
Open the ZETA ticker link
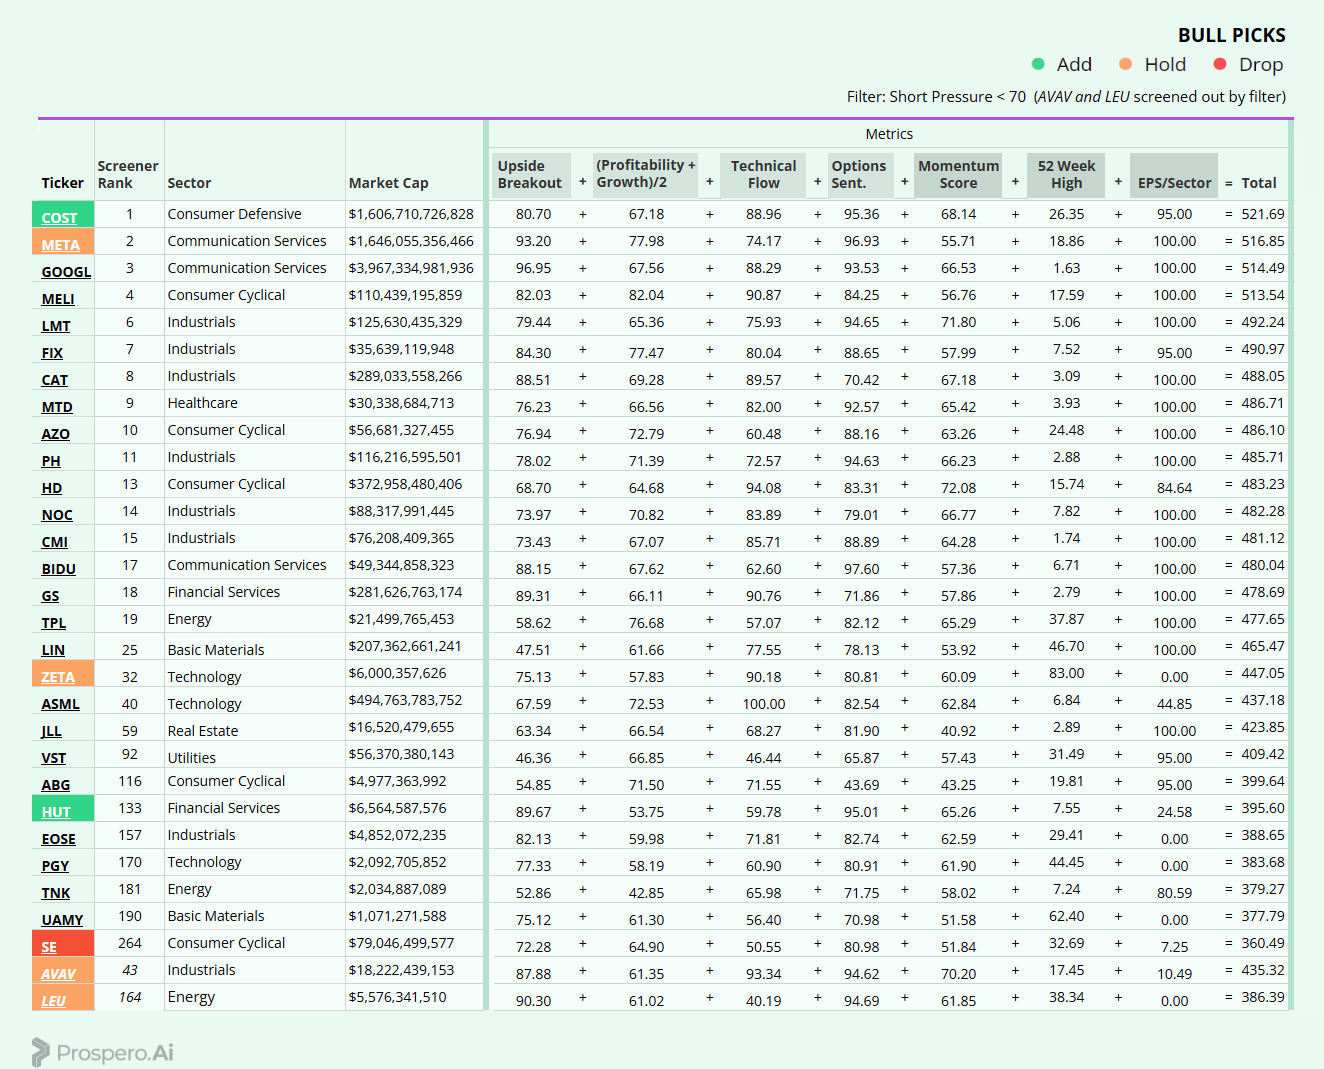click(x=58, y=677)
